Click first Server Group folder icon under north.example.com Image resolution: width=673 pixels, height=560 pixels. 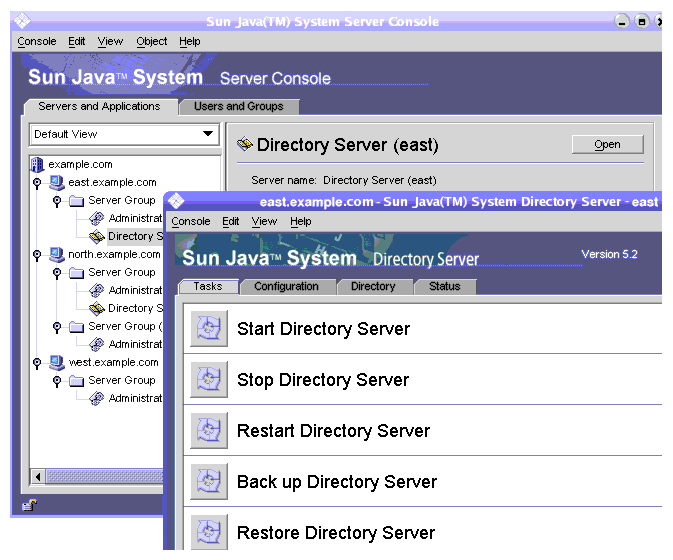pos(76,273)
